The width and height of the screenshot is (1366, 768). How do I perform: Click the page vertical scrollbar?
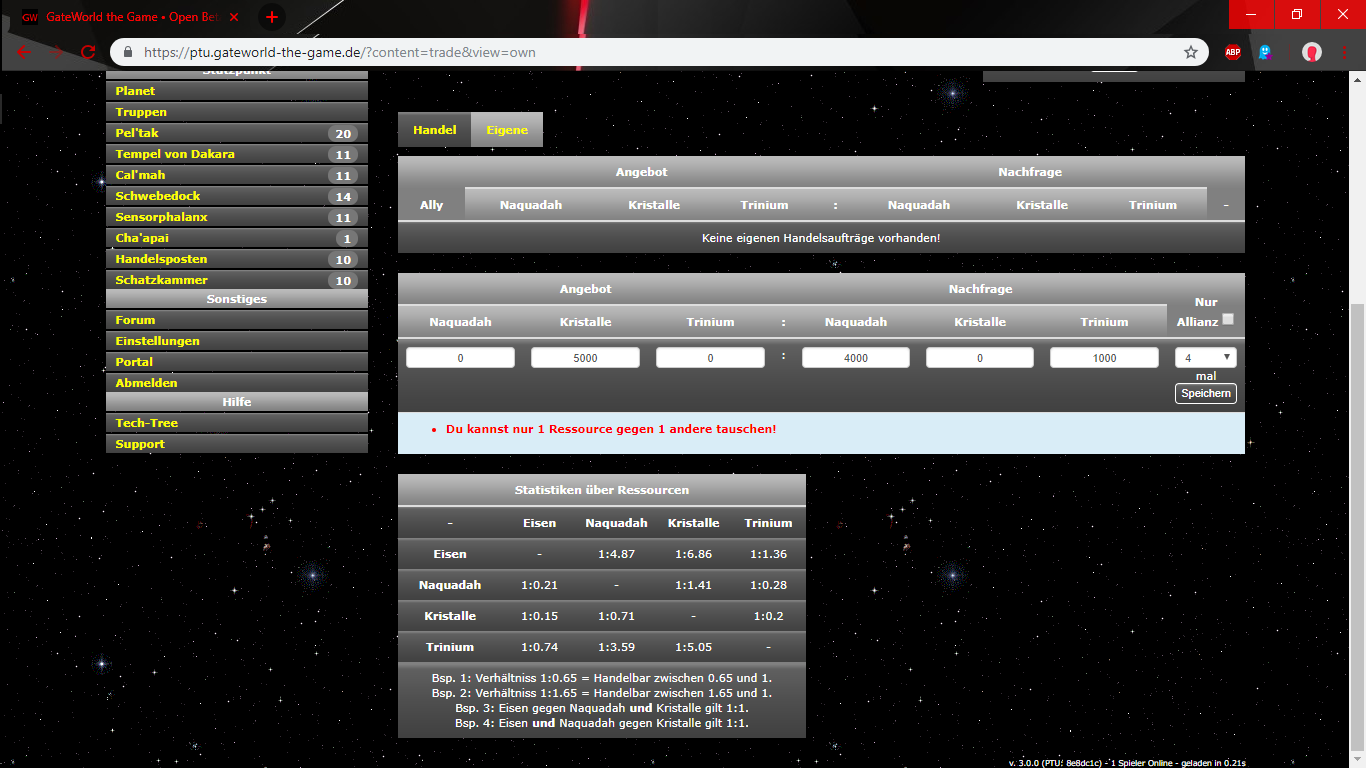[1357, 500]
